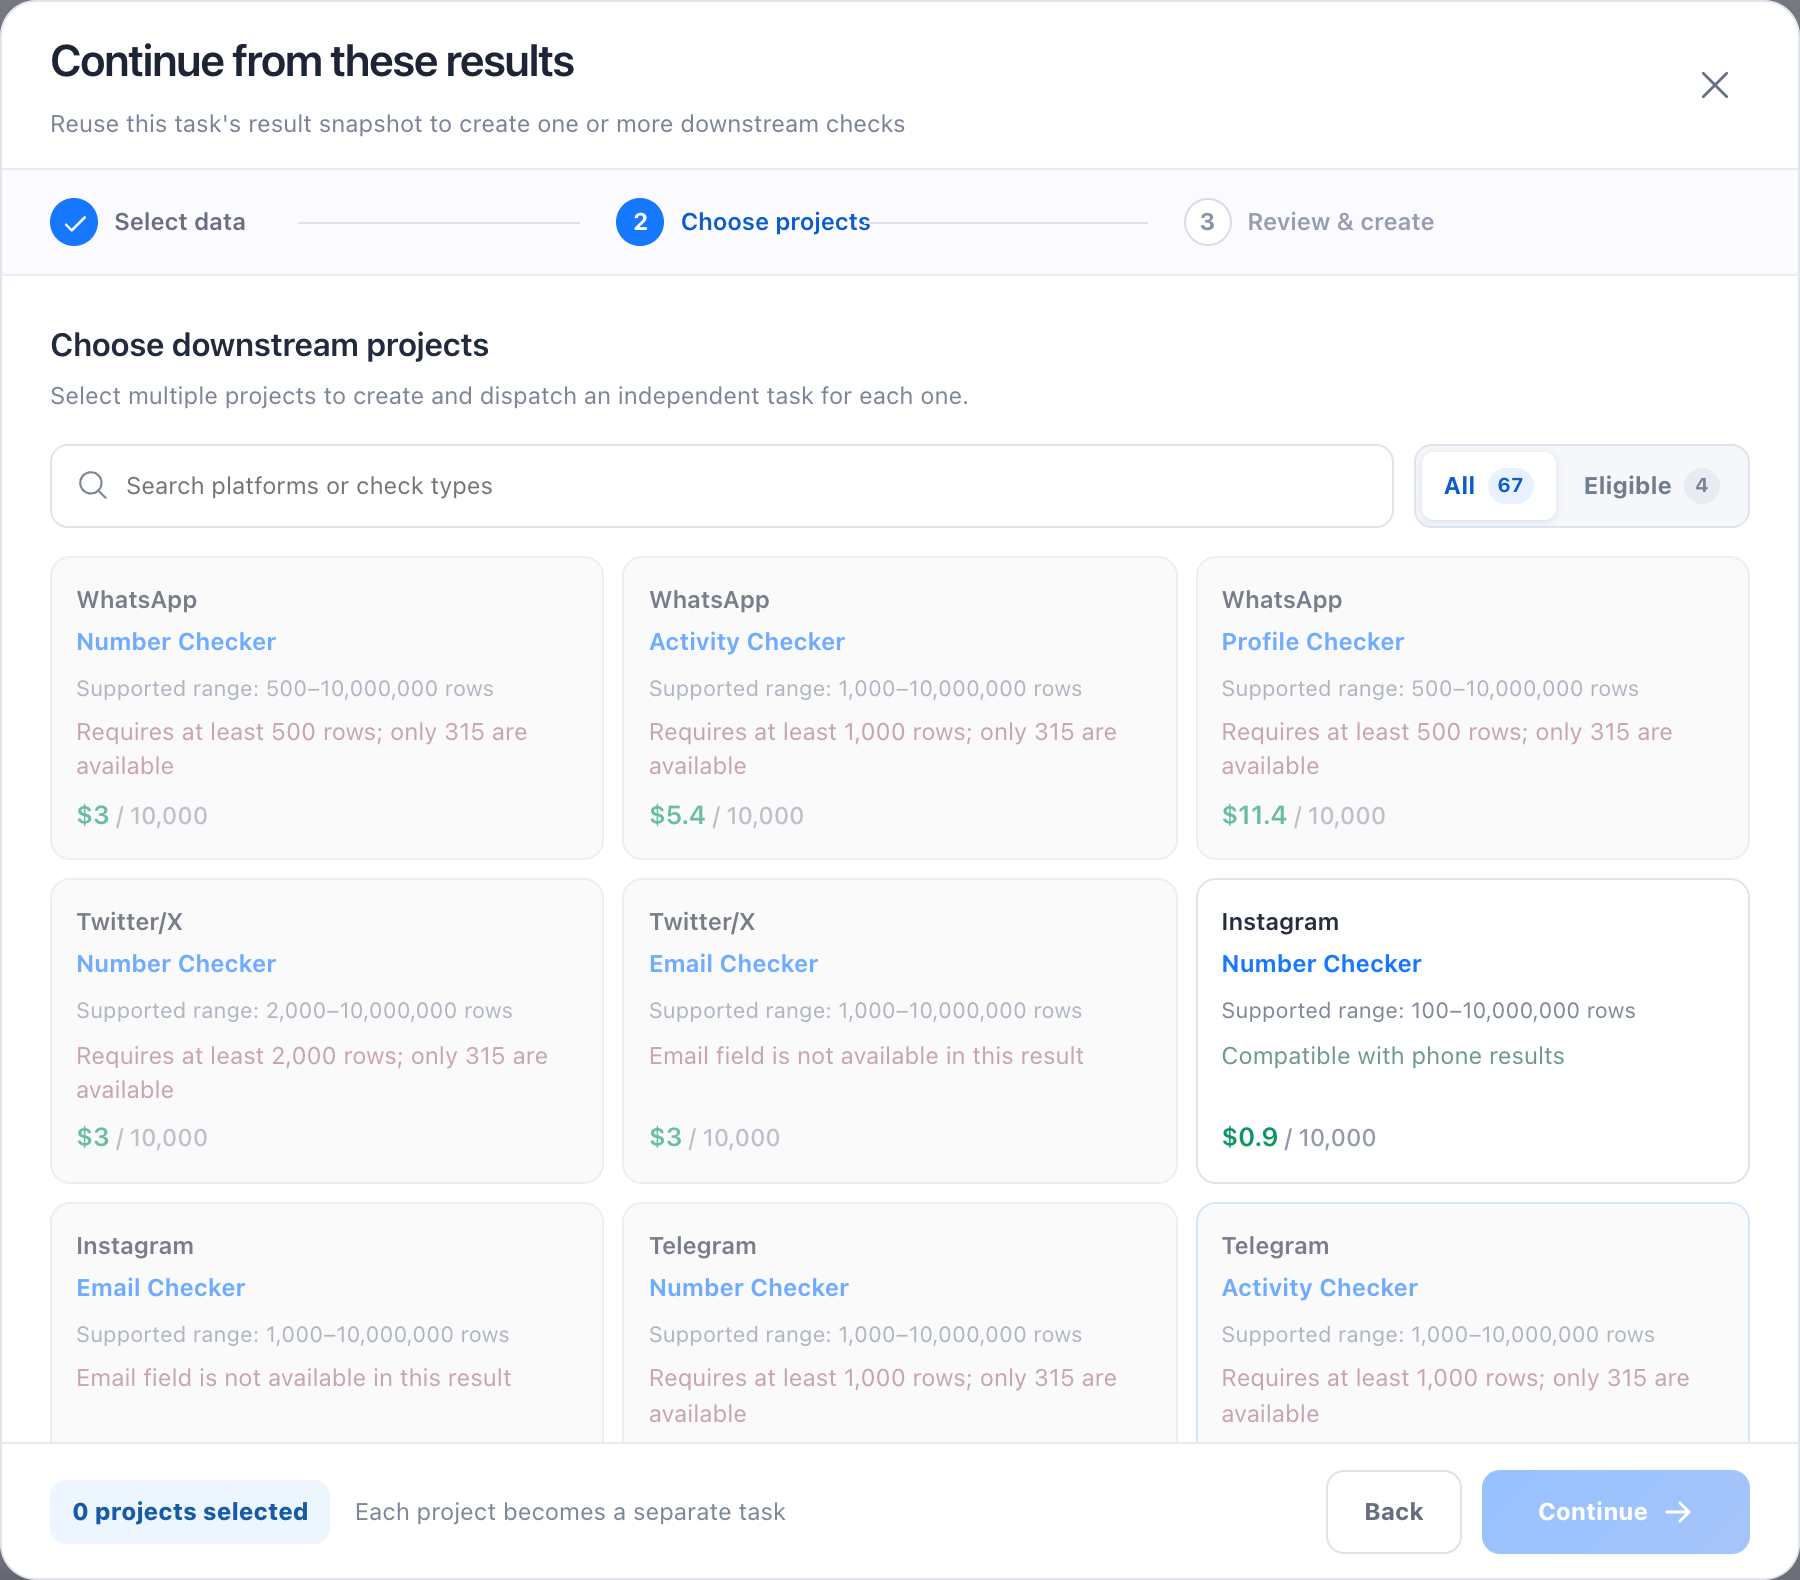
Task: Select the WhatsApp Profile Checker card
Action: tap(1472, 708)
